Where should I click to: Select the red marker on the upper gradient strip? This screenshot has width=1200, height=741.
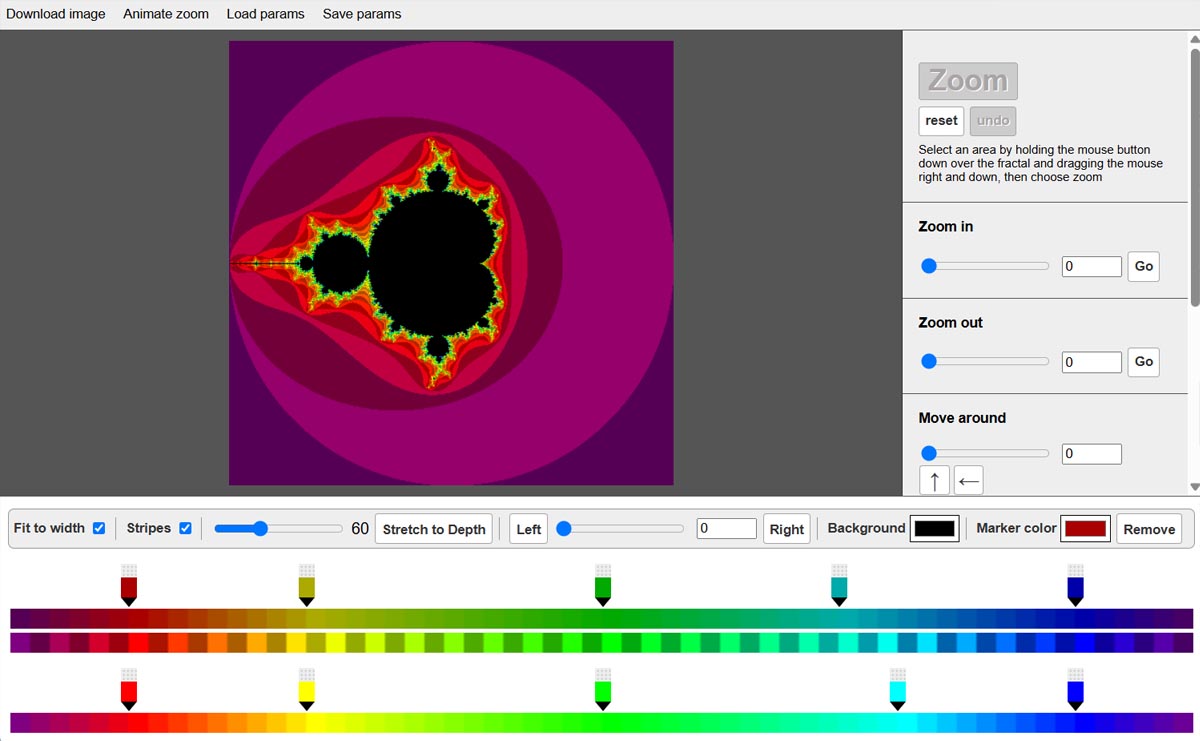click(x=128, y=582)
